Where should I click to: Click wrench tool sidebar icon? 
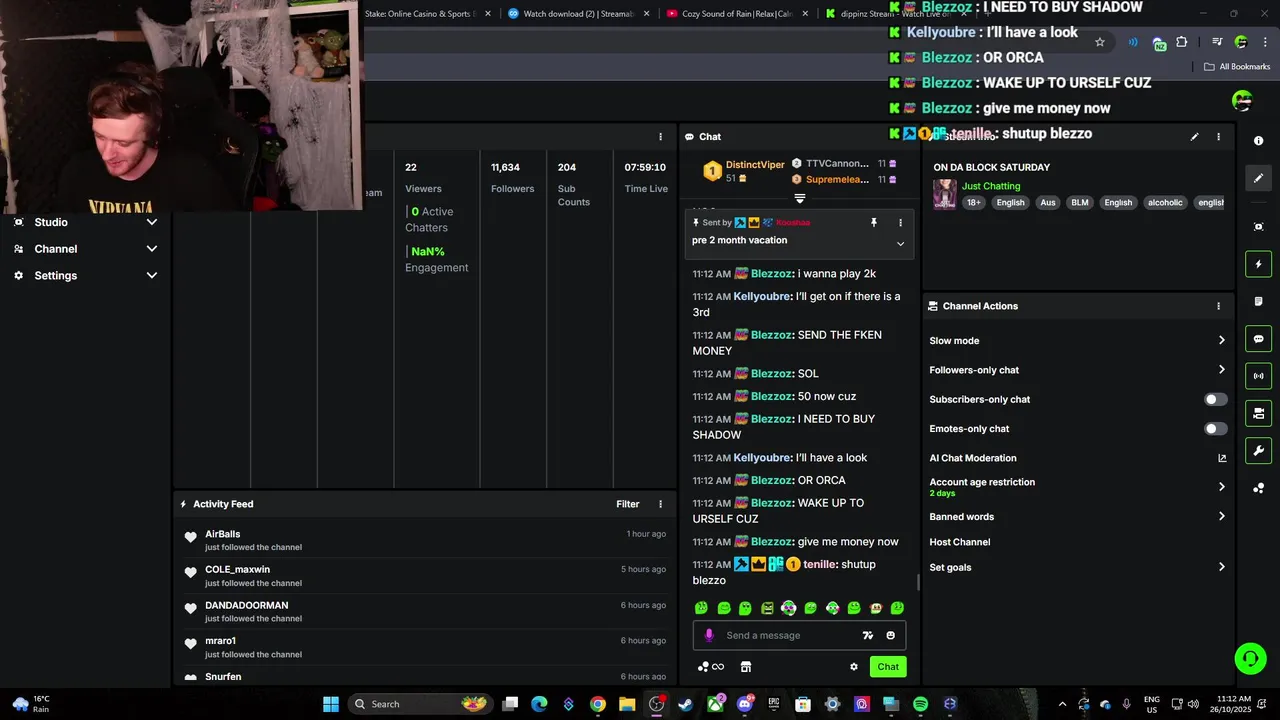[1259, 450]
